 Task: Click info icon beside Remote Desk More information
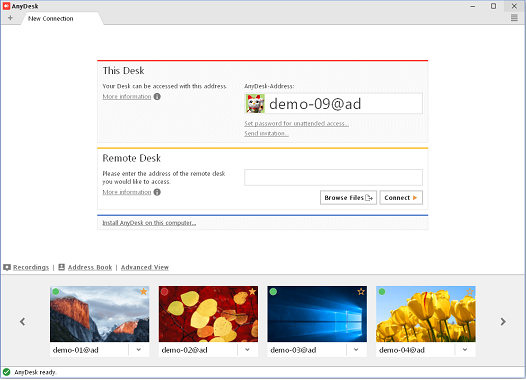click(157, 192)
